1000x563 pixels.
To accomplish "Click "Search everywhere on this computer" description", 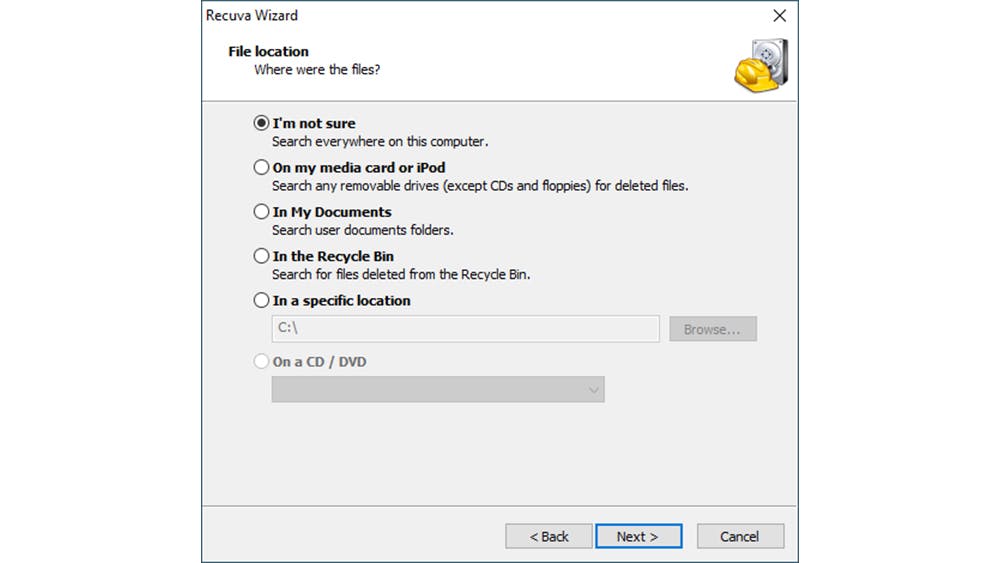I will click(380, 142).
